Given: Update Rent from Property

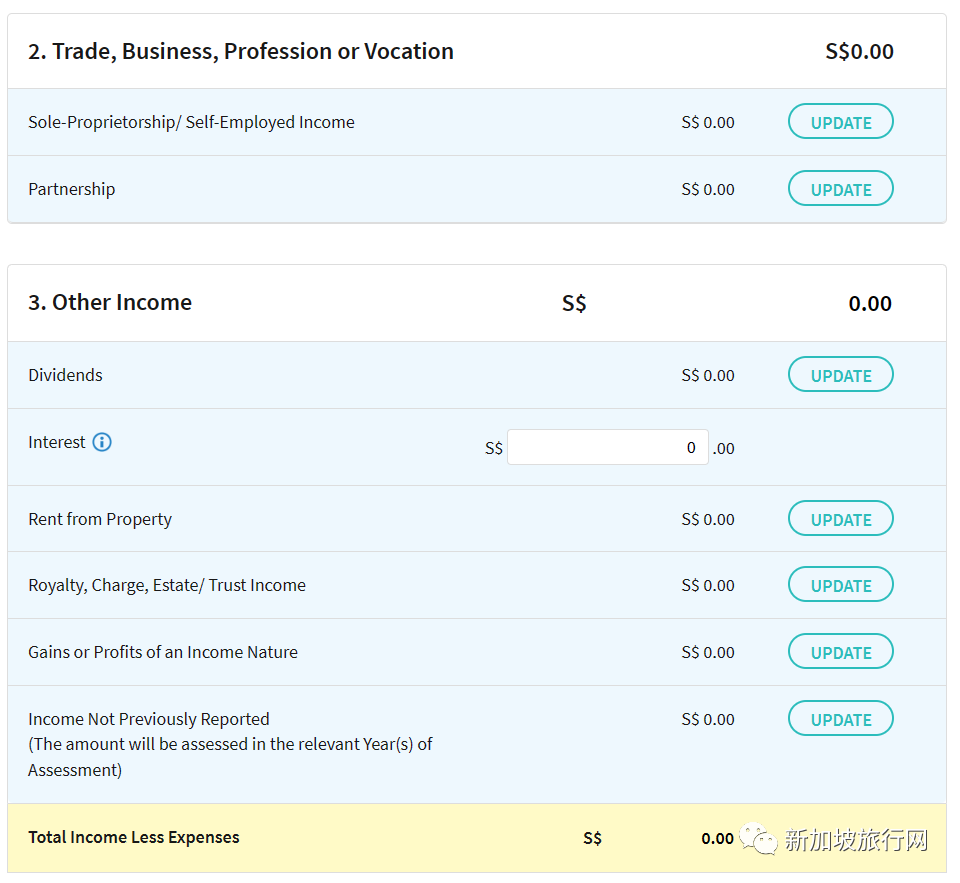Looking at the screenshot, I should click(841, 519).
